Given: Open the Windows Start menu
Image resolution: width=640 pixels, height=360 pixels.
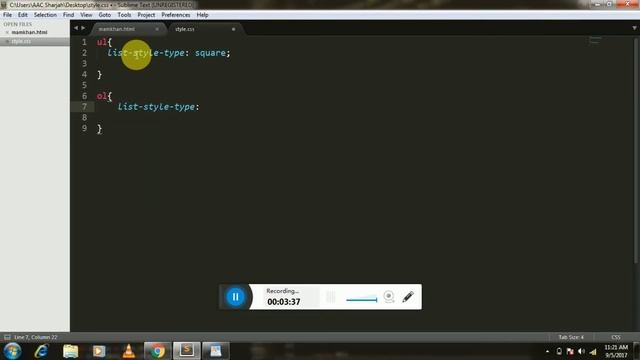Looking at the screenshot, I should (12, 351).
